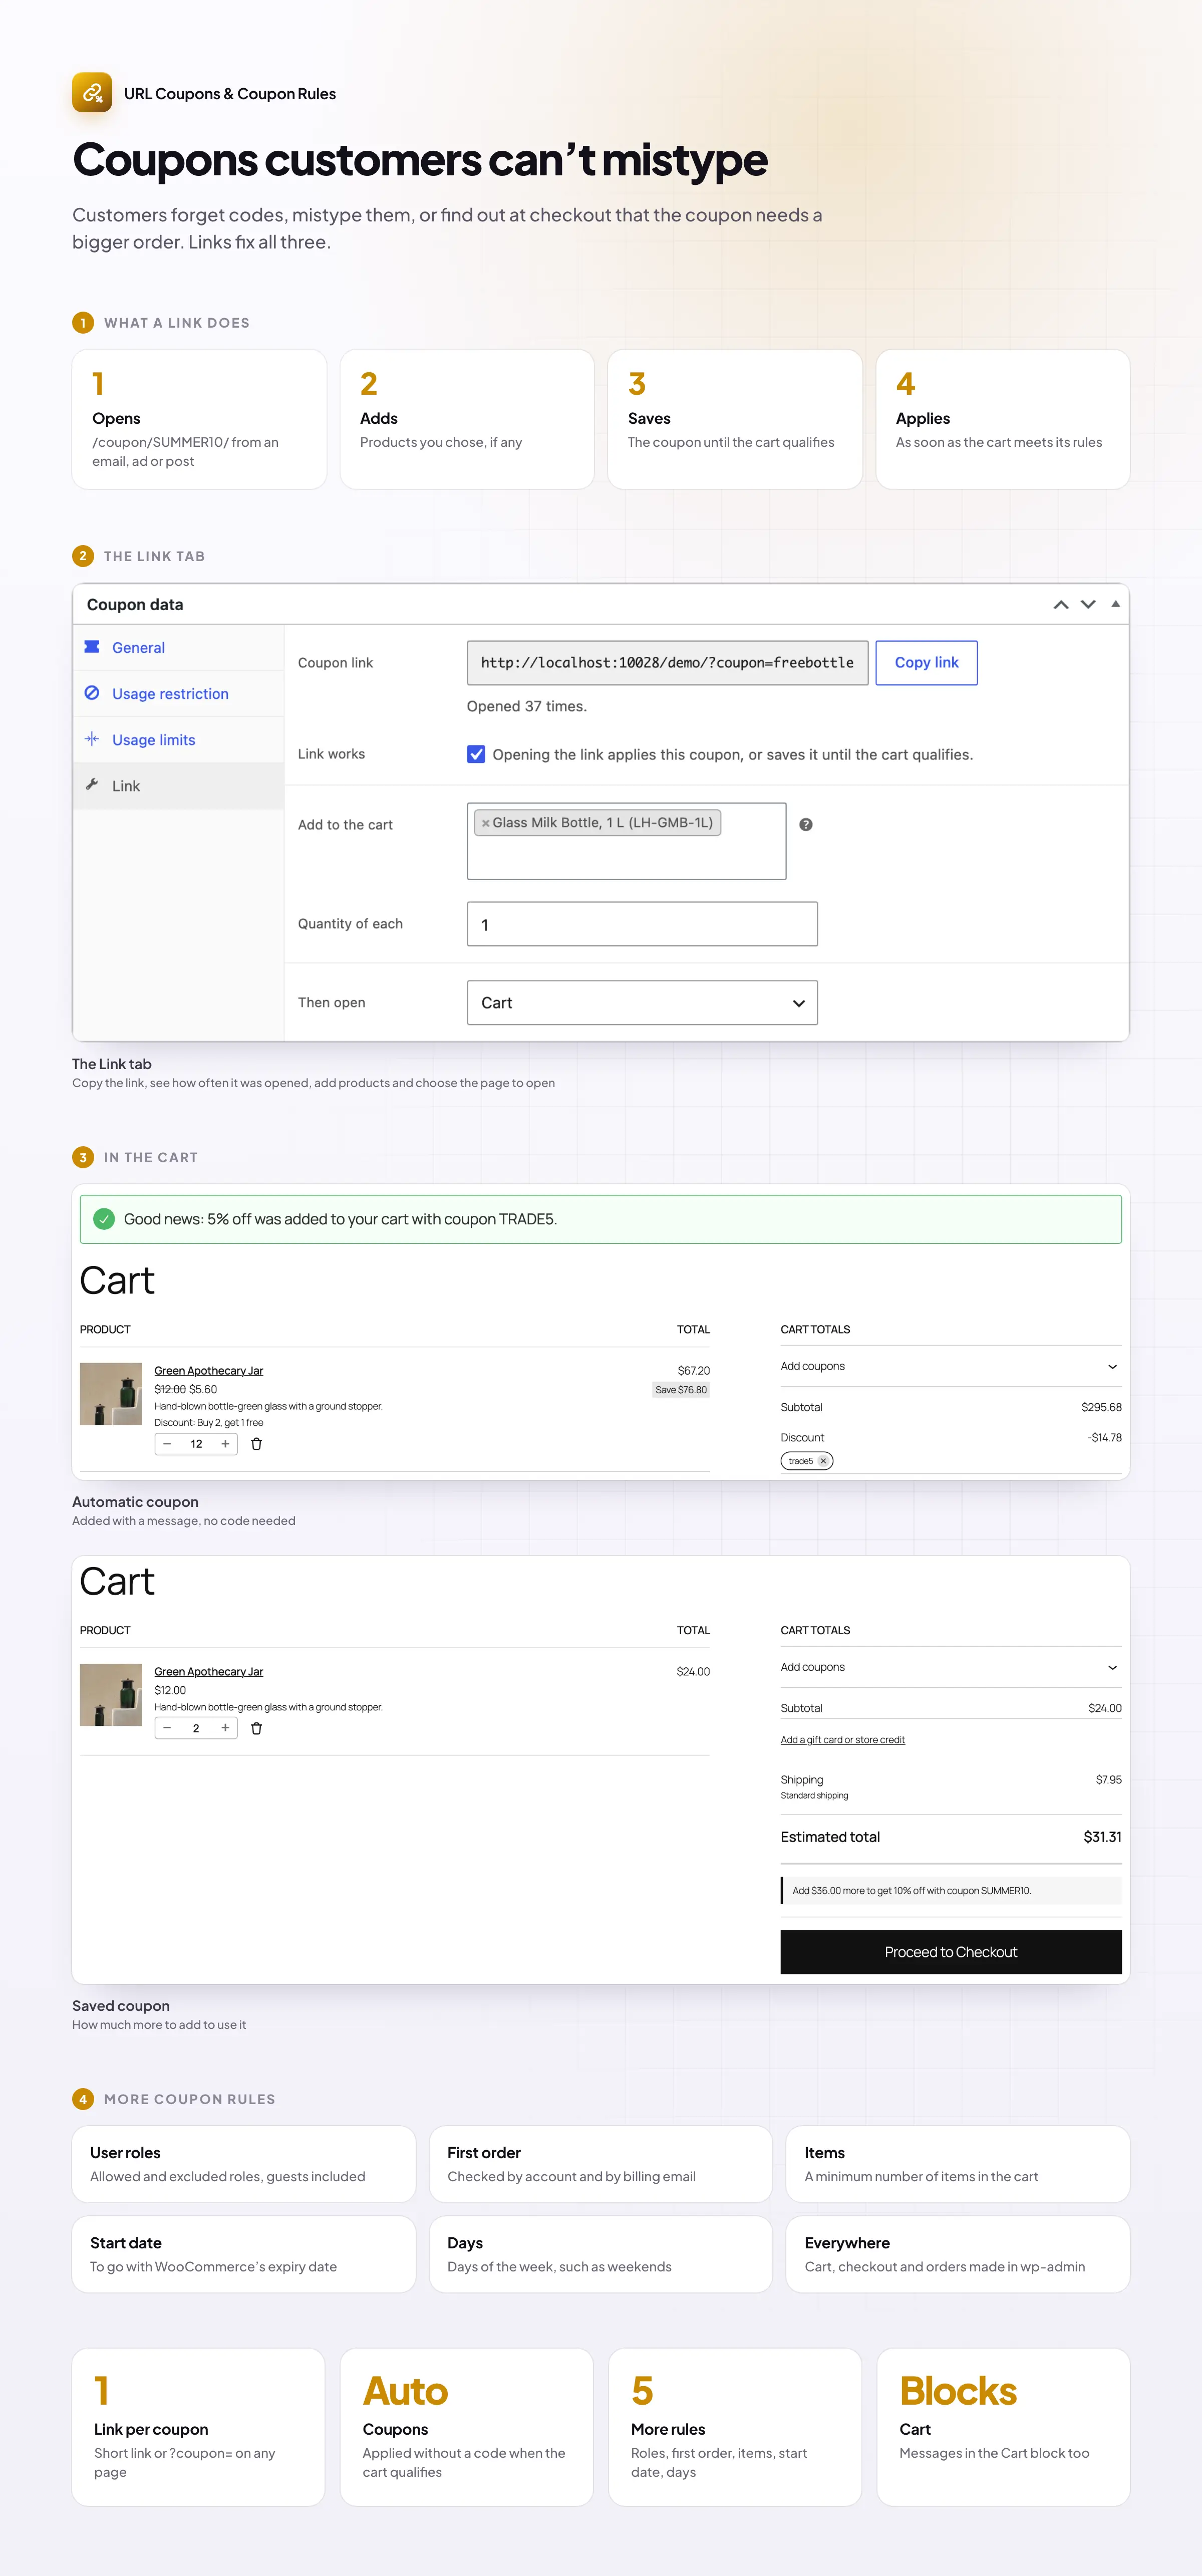Click Add a gift card or store credit
This screenshot has height=2576, width=1202.
(x=842, y=1740)
